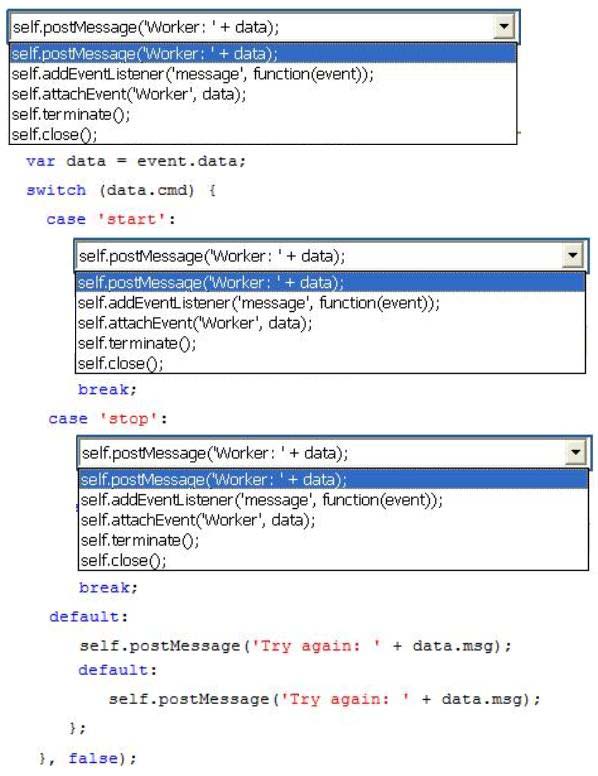
Task: Open the first dropdown arrow at top
Action: coord(503,26)
